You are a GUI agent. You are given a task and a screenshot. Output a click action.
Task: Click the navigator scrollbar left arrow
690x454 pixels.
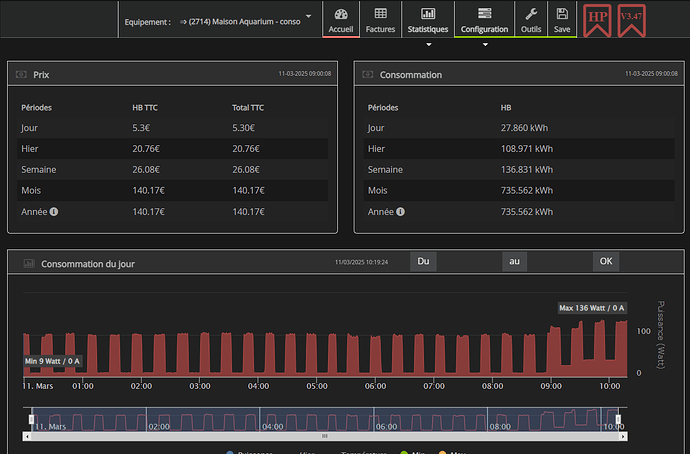(x=27, y=436)
